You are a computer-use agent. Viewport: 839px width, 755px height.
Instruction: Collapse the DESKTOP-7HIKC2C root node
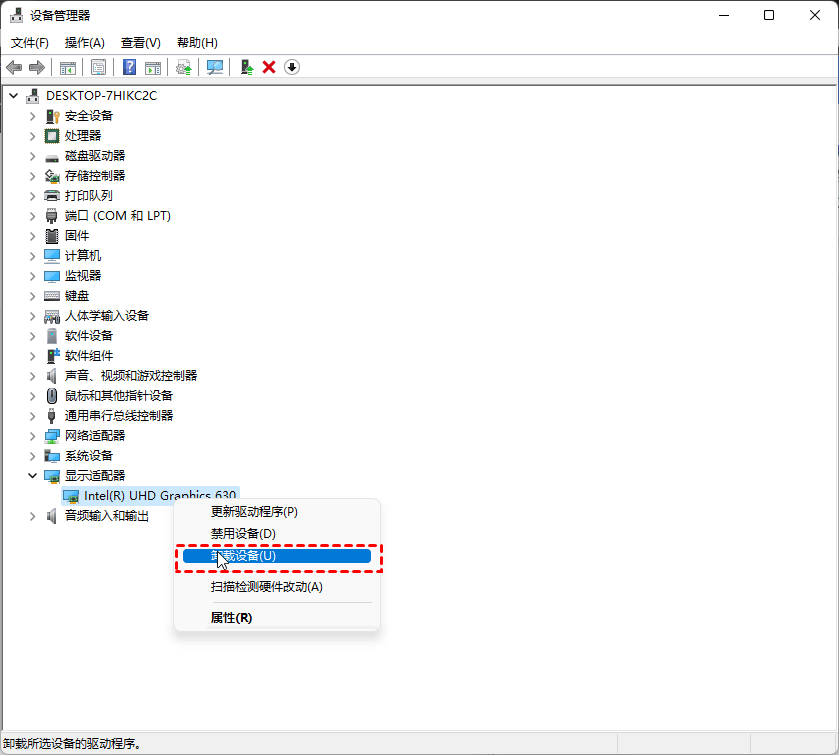(x=13, y=96)
